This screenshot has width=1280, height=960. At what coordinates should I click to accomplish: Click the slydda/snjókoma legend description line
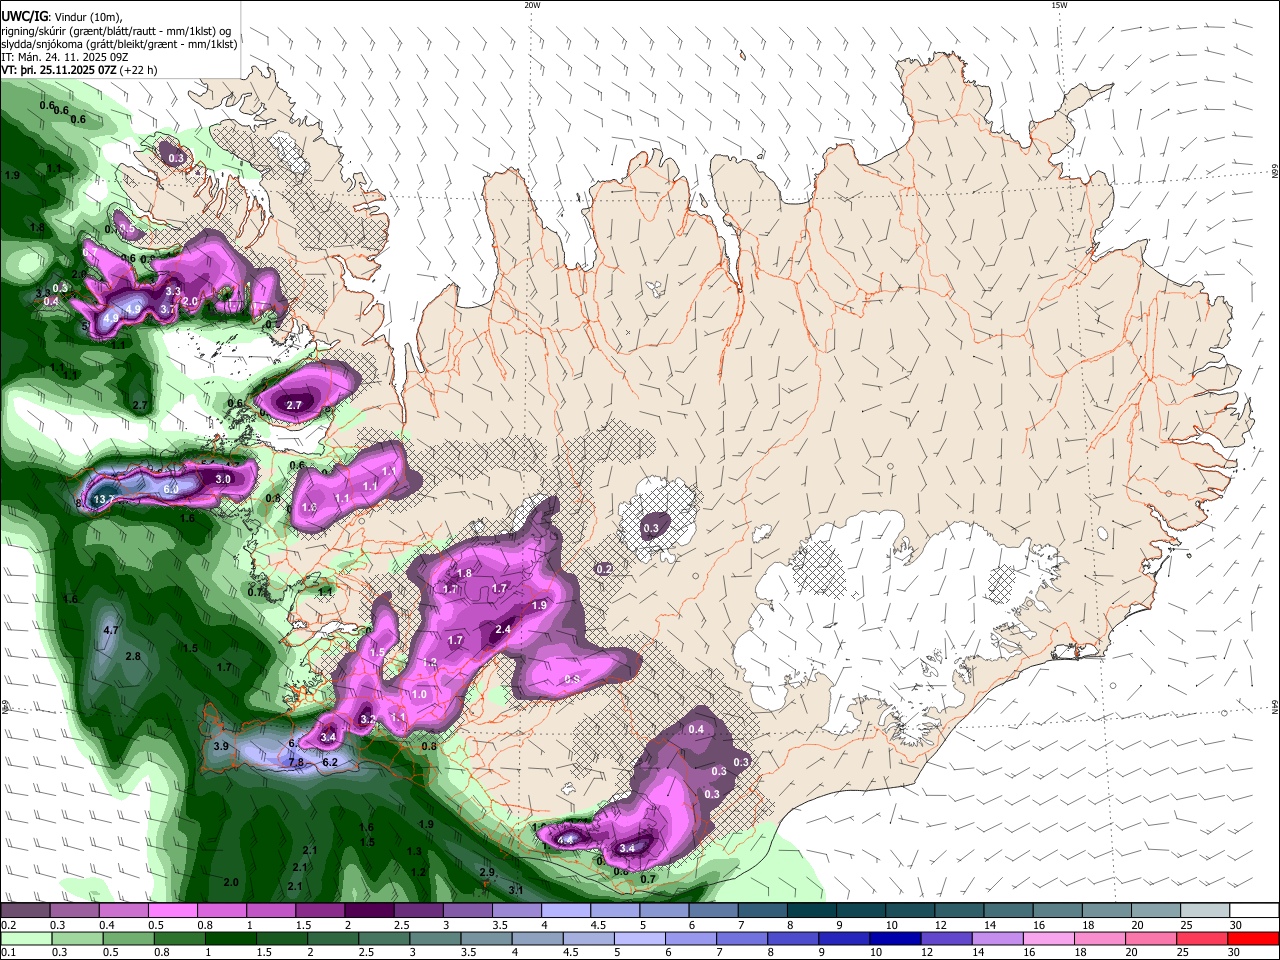tap(120, 44)
